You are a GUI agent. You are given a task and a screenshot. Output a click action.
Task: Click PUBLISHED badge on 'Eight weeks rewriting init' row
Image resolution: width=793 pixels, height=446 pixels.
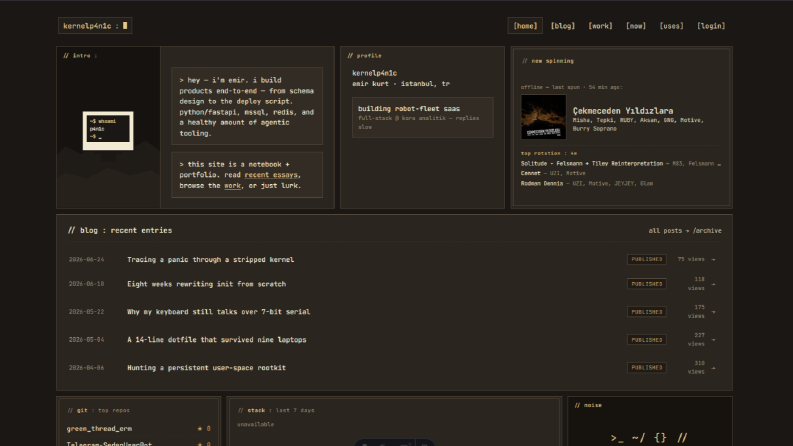click(646, 284)
